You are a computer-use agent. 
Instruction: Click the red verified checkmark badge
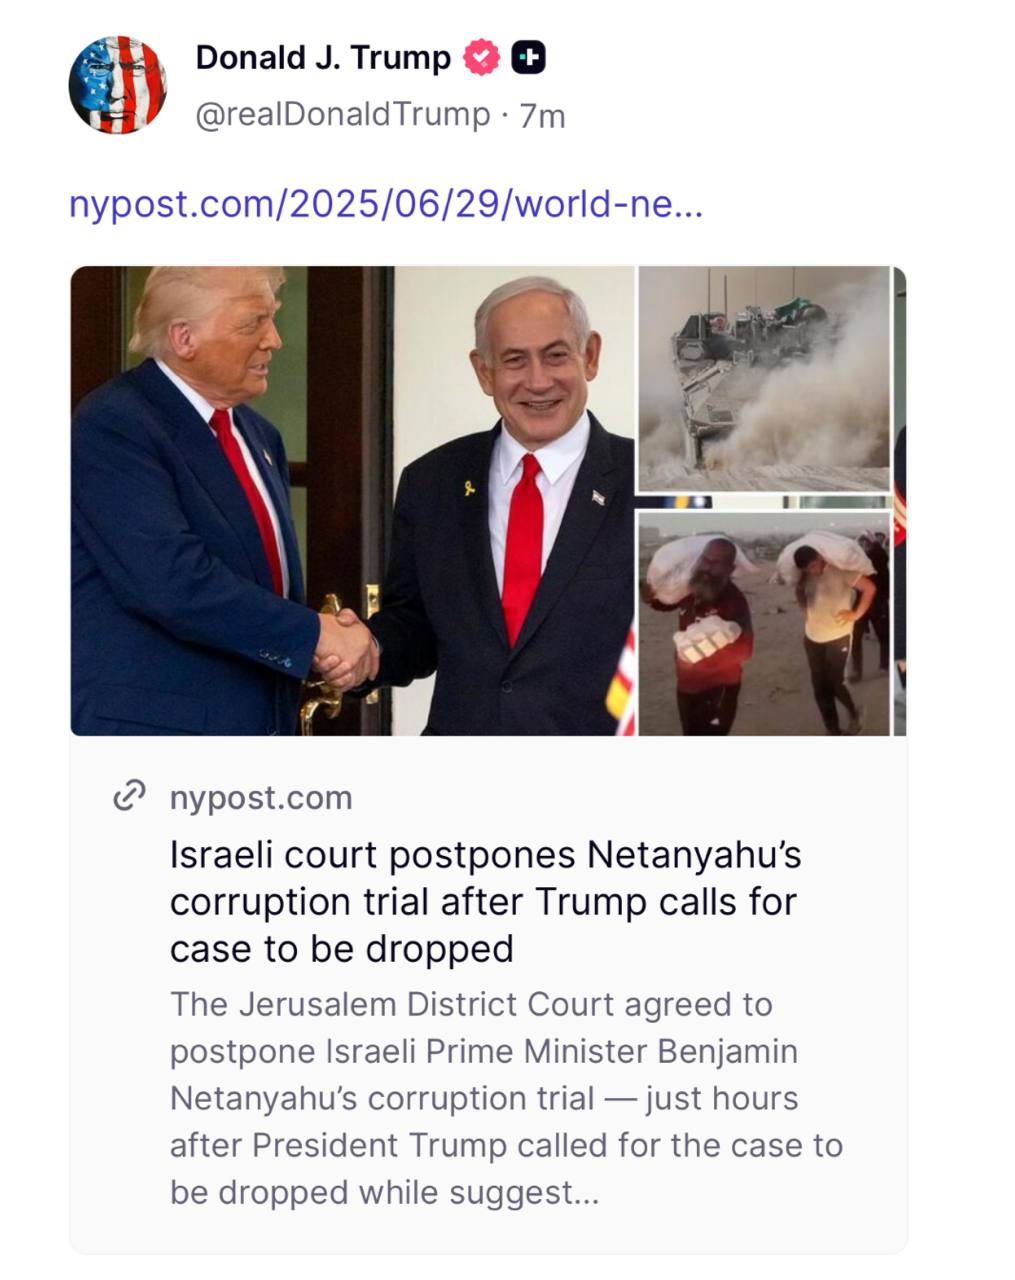[481, 58]
